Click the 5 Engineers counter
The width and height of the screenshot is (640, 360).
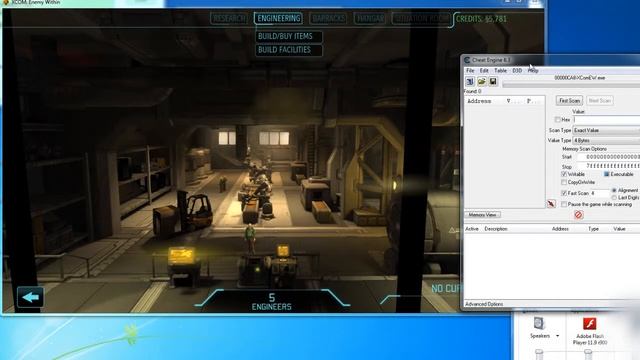coord(272,302)
